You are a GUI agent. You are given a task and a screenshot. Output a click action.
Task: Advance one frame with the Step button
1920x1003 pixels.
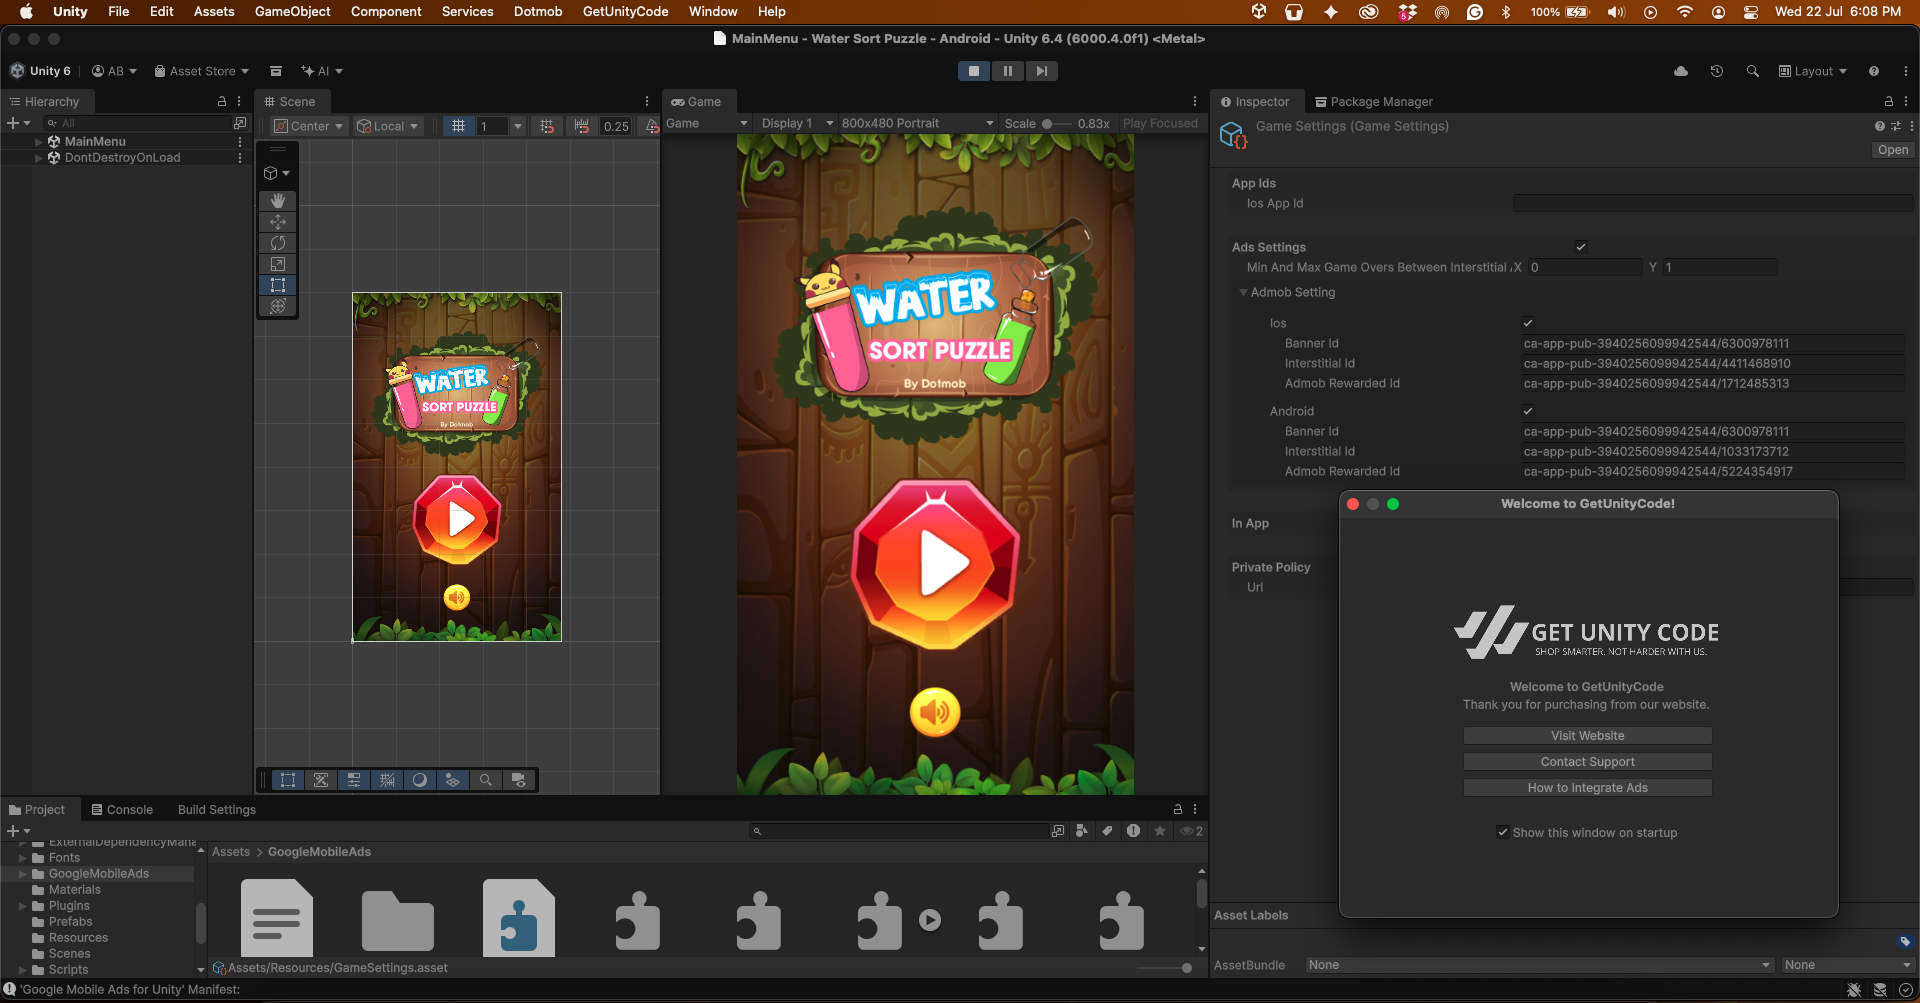[1042, 71]
